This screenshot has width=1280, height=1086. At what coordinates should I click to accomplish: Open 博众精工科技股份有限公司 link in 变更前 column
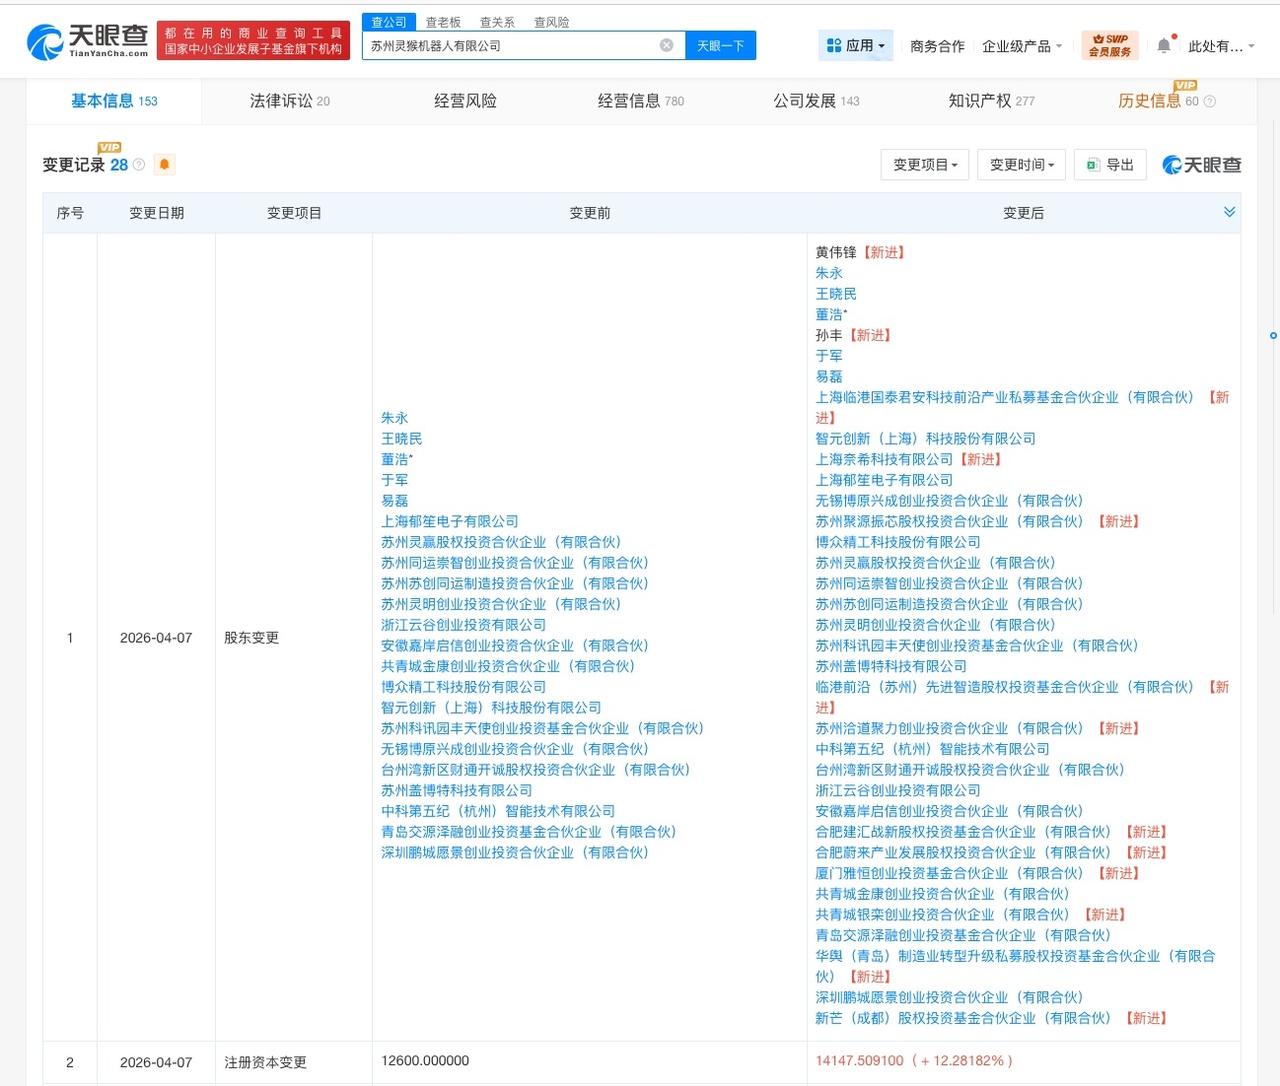464,687
